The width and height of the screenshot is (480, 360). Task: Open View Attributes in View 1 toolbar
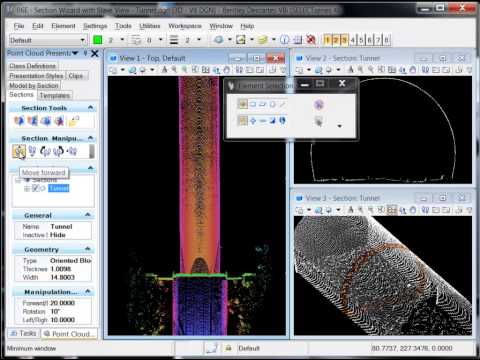[x=113, y=70]
